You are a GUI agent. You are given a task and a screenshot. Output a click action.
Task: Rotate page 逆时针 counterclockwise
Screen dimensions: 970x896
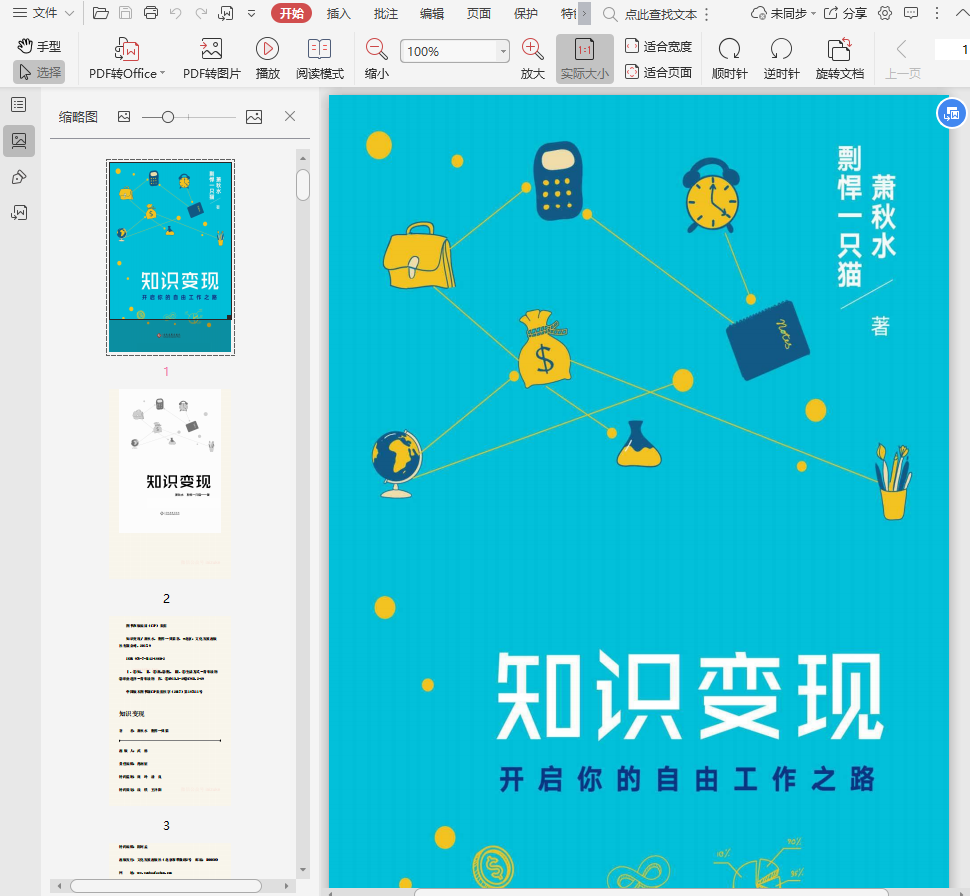(781, 59)
